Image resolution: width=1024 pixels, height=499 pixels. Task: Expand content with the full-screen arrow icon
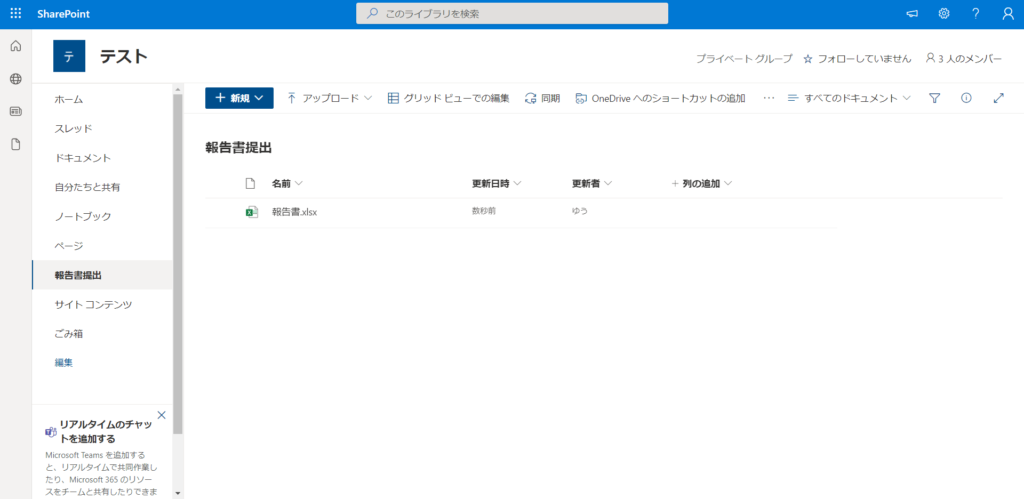pyautogui.click(x=998, y=98)
